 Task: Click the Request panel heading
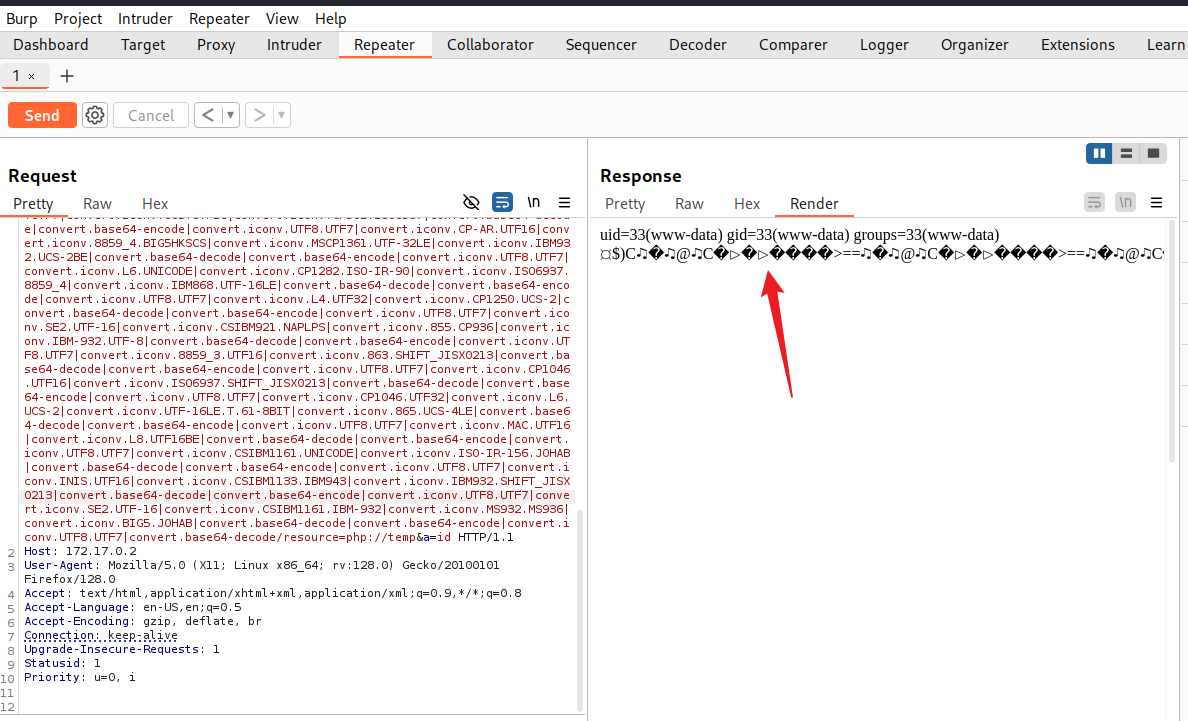(x=42, y=176)
